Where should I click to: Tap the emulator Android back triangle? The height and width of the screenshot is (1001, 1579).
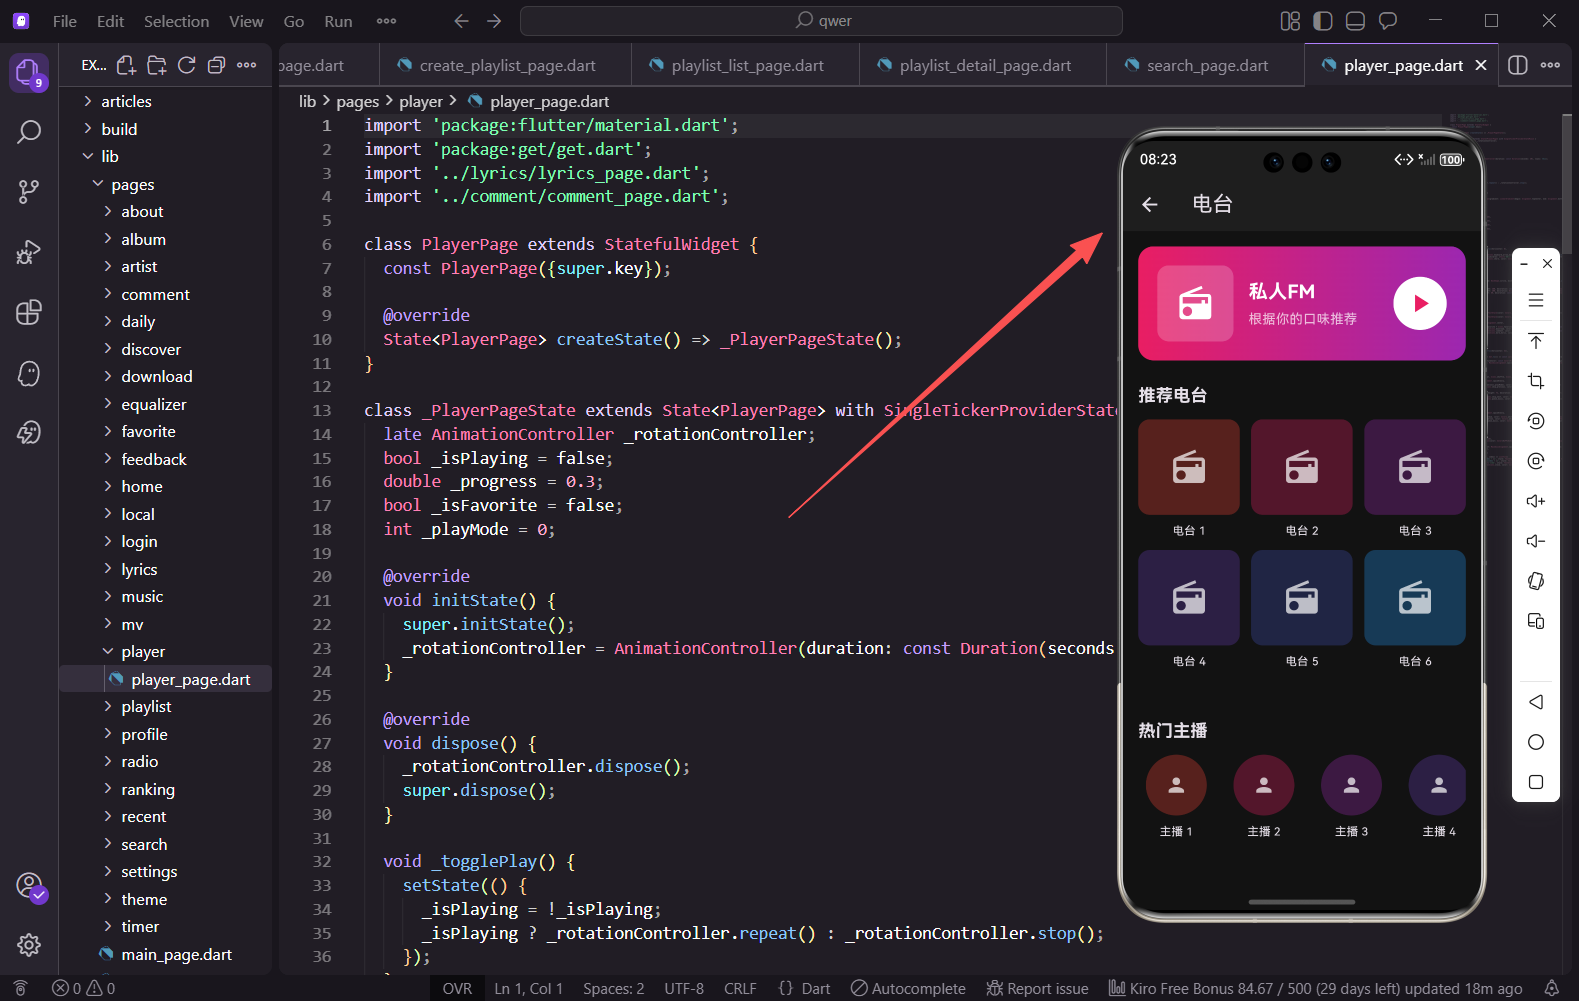click(1536, 702)
